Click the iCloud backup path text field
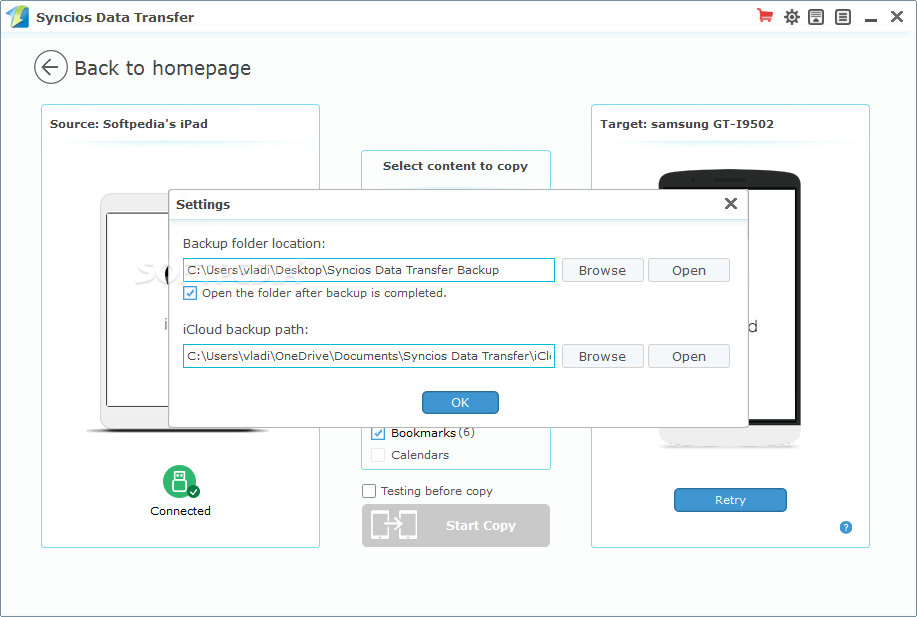Viewport: 917px width, 617px height. point(368,356)
